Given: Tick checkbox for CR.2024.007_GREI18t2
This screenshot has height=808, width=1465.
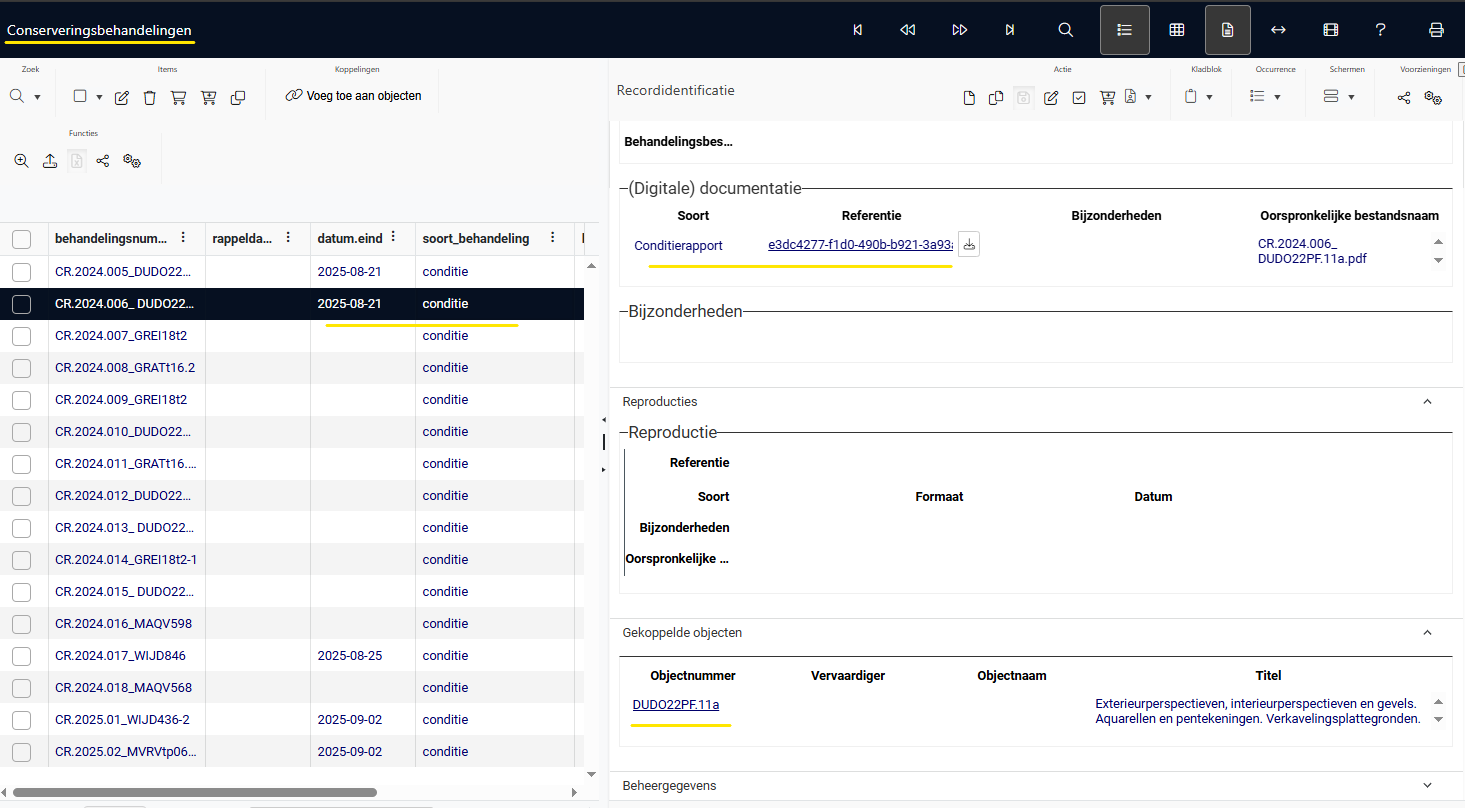Looking at the screenshot, I should 22,336.
